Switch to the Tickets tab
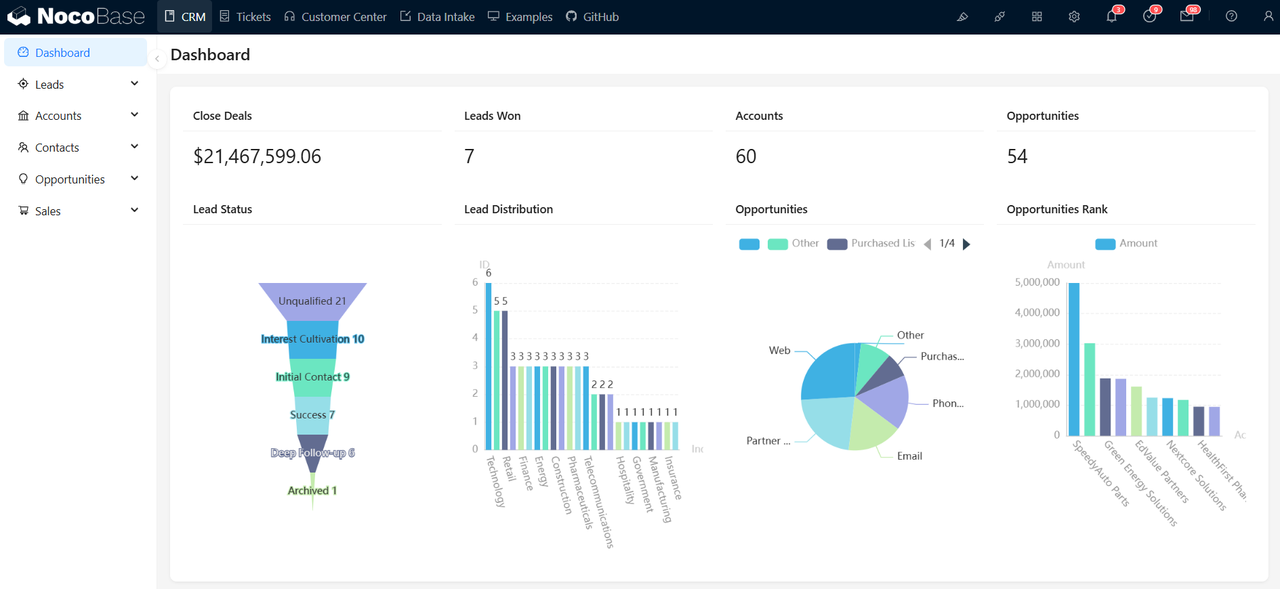 245,17
